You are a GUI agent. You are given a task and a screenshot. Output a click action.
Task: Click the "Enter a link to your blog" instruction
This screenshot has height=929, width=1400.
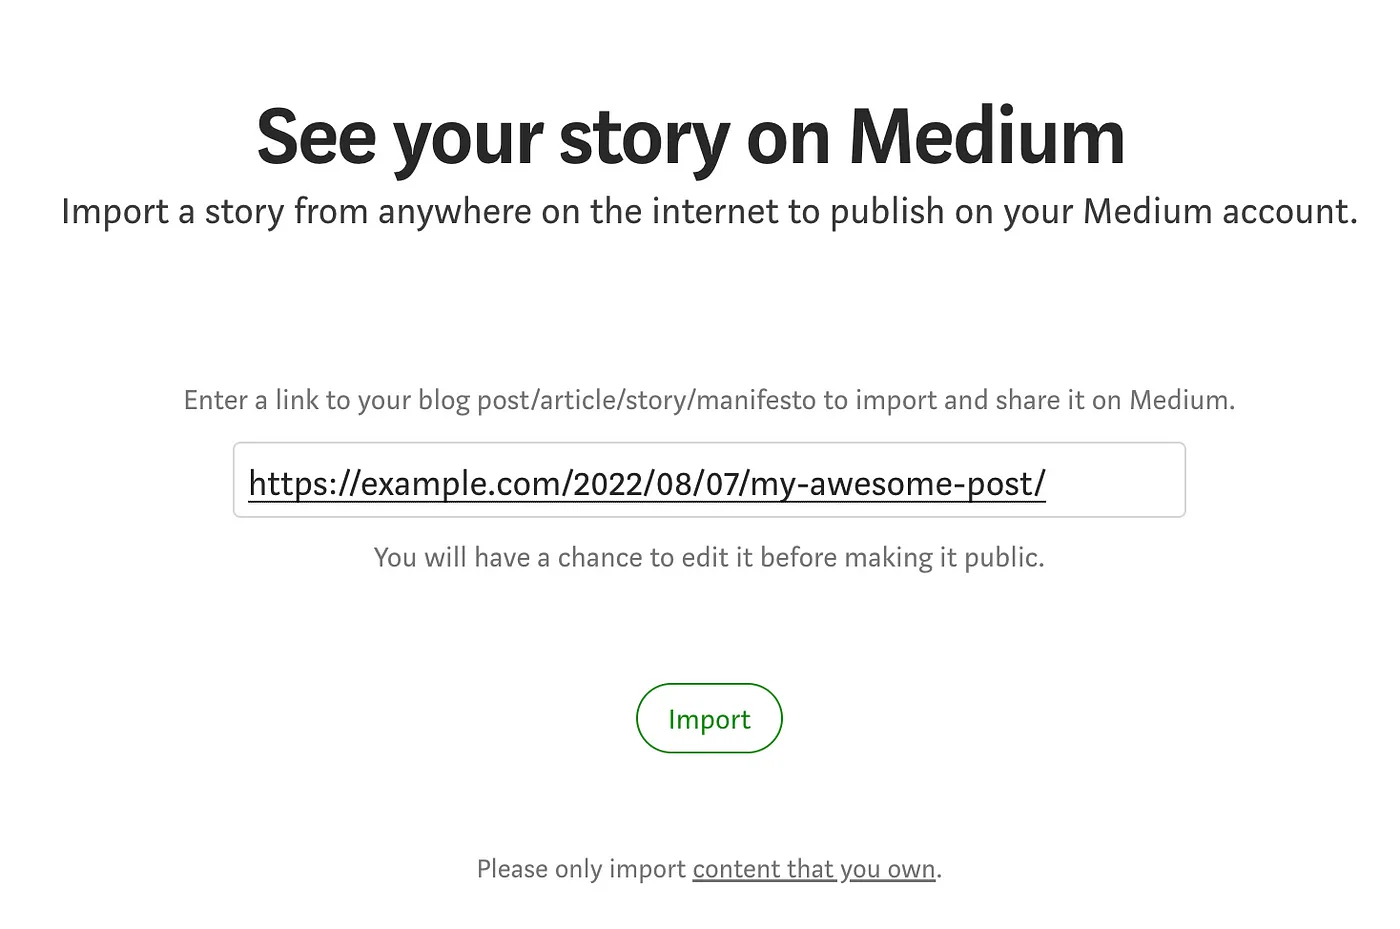[x=709, y=400]
